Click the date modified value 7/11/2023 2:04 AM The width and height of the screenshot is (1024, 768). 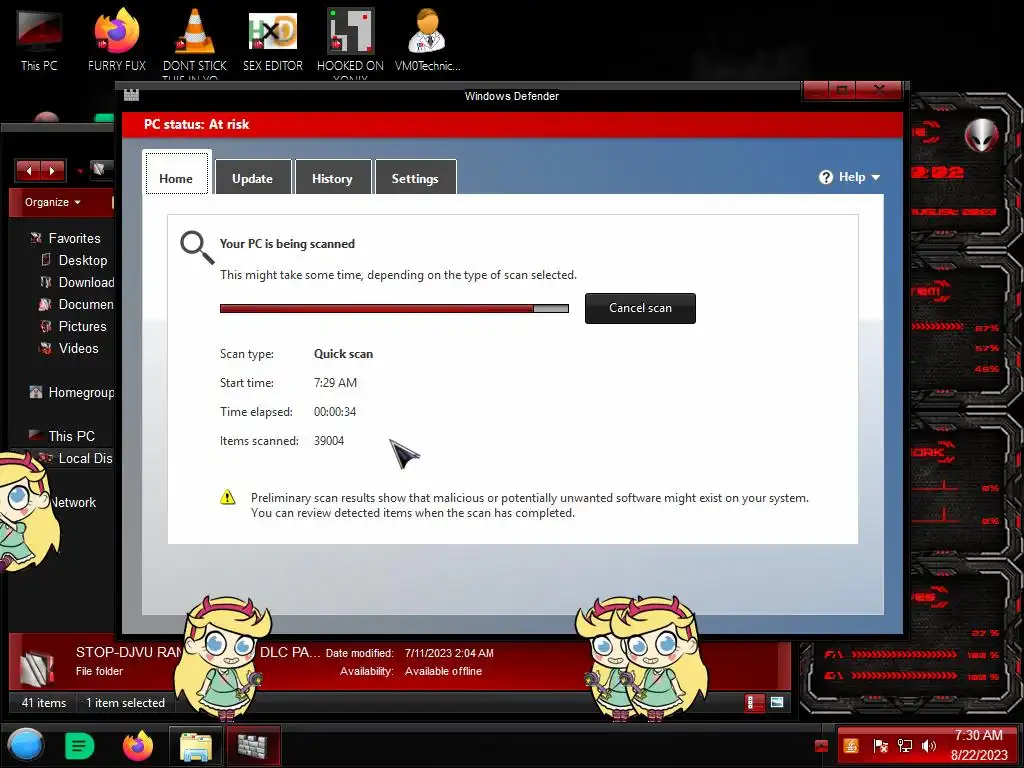point(449,653)
